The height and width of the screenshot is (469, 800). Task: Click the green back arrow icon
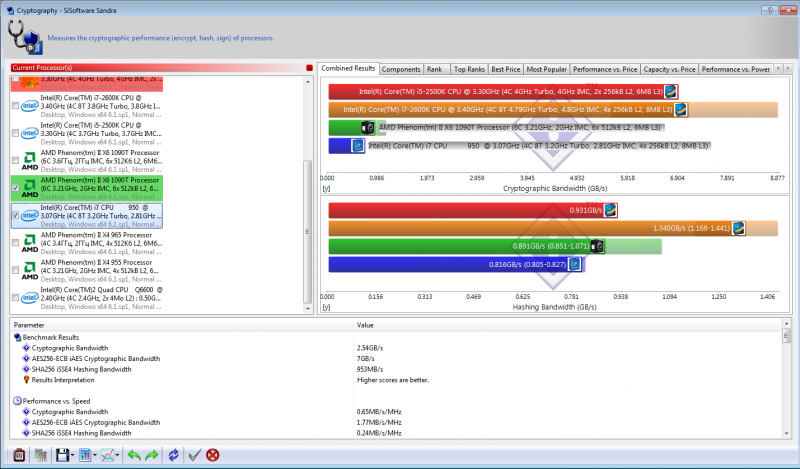tap(134, 455)
